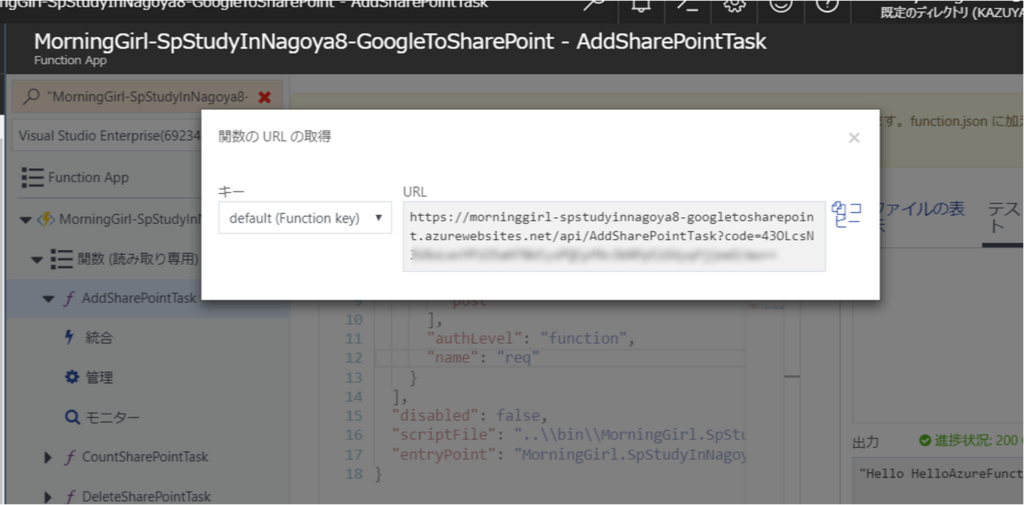Screen dimensions: 1024x505
Task: Collapse the MorningGirl-SpStudyIn function app node
Action: 25,220
